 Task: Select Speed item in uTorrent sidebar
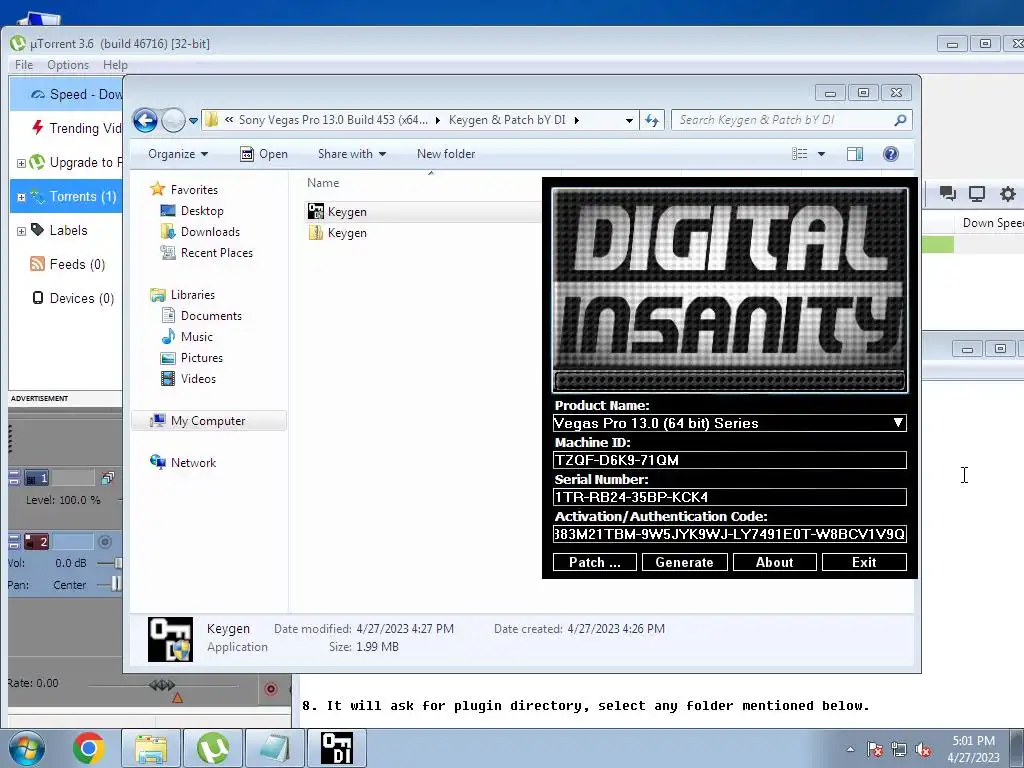click(x=67, y=95)
